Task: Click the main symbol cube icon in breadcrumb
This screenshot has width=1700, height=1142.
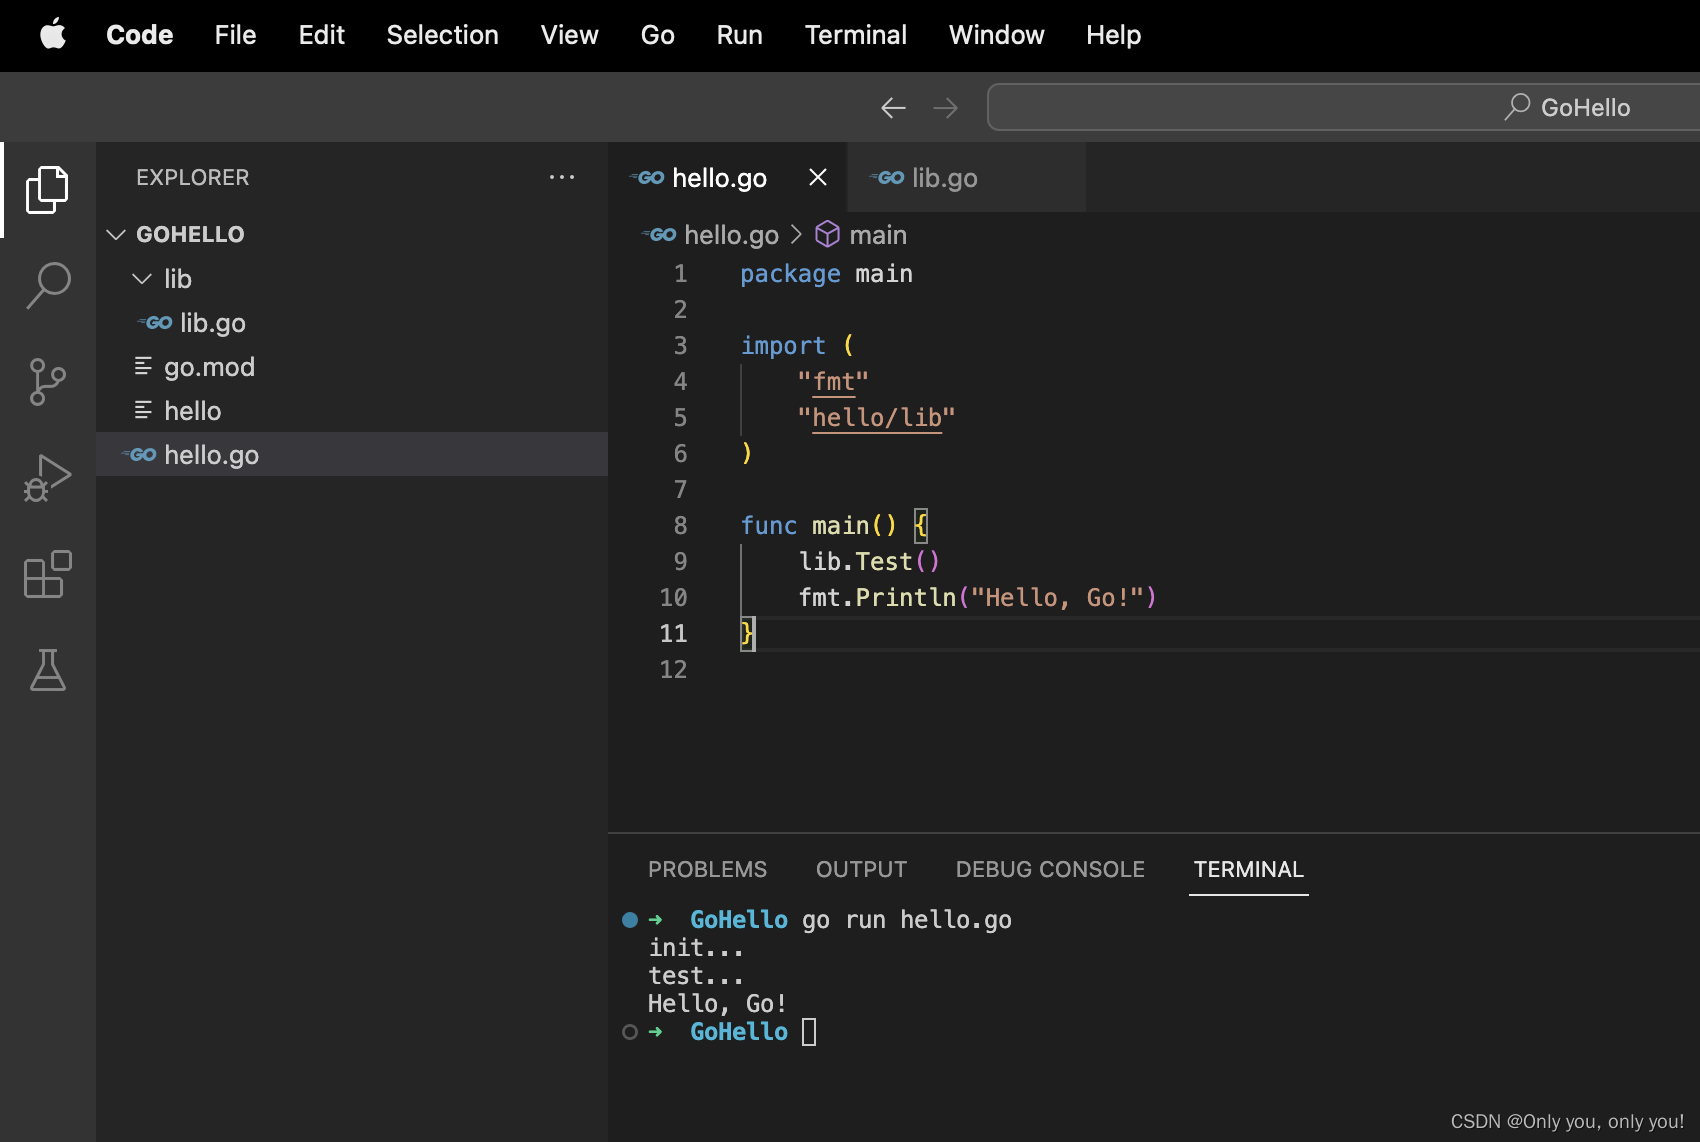Action: coord(827,234)
